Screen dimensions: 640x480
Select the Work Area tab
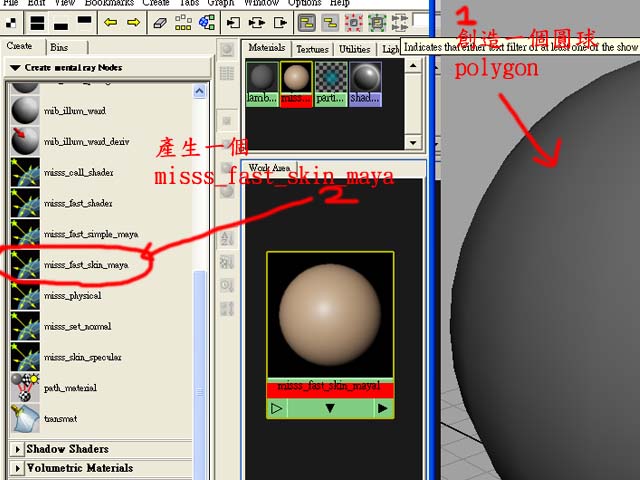269,168
